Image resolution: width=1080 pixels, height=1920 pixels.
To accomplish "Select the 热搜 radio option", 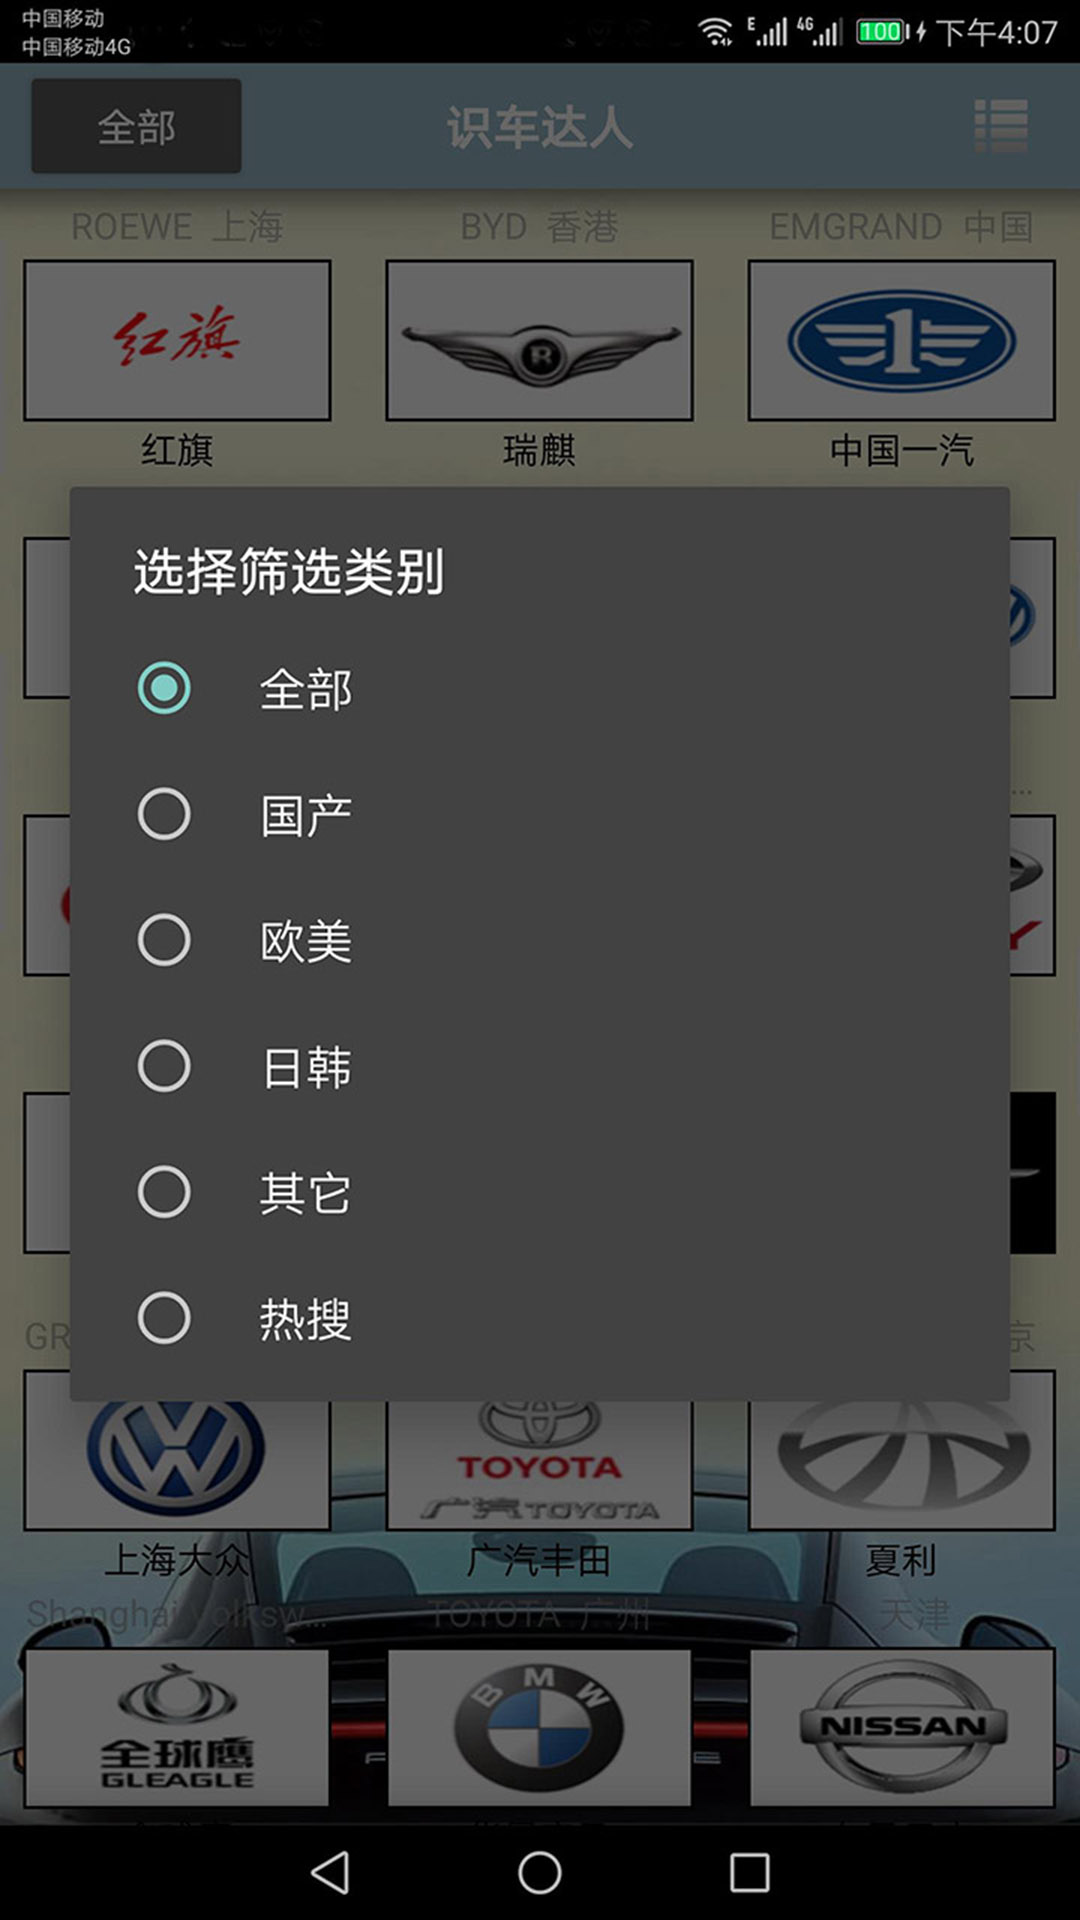I will [540, 1318].
